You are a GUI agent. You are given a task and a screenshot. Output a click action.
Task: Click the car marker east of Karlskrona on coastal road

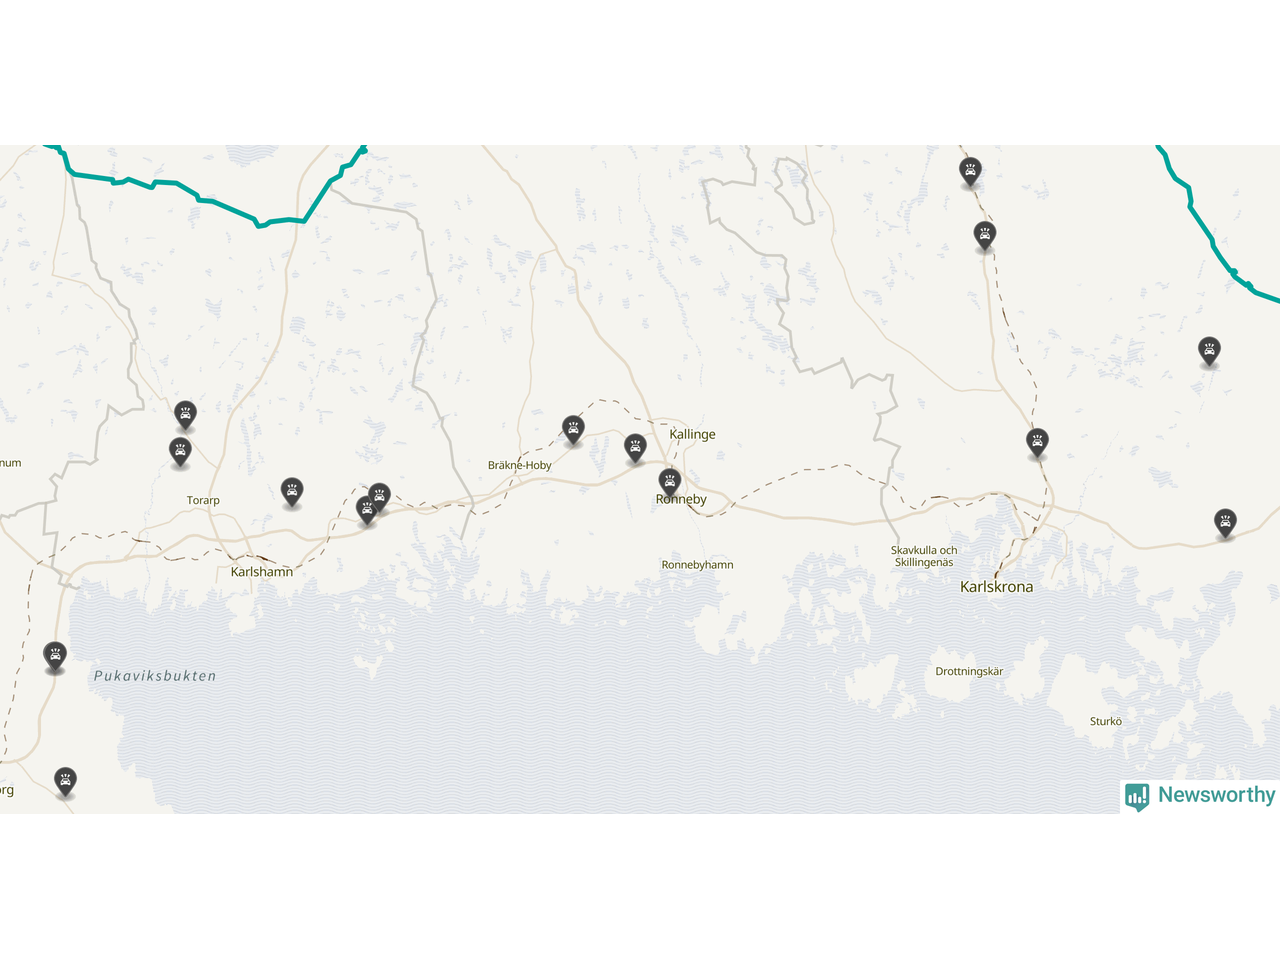(1225, 523)
